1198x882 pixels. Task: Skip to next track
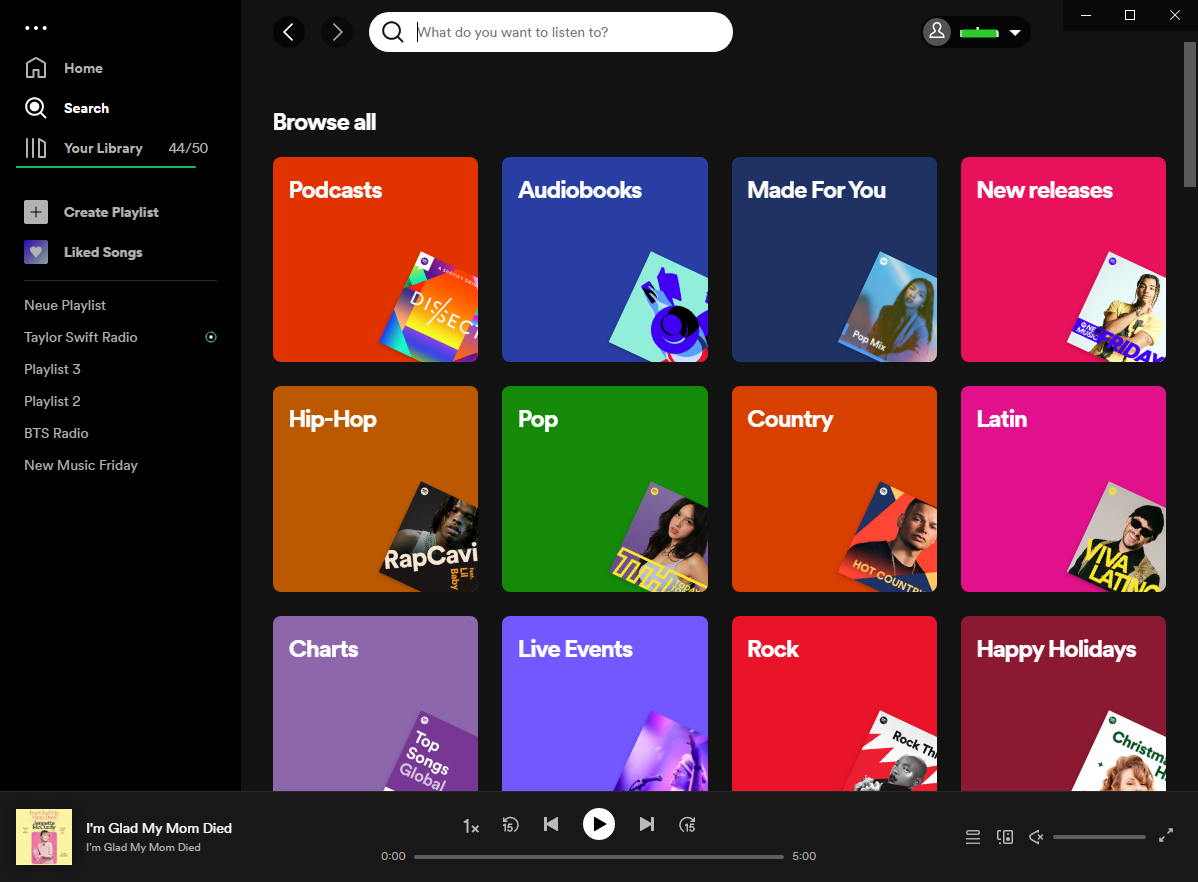click(647, 824)
